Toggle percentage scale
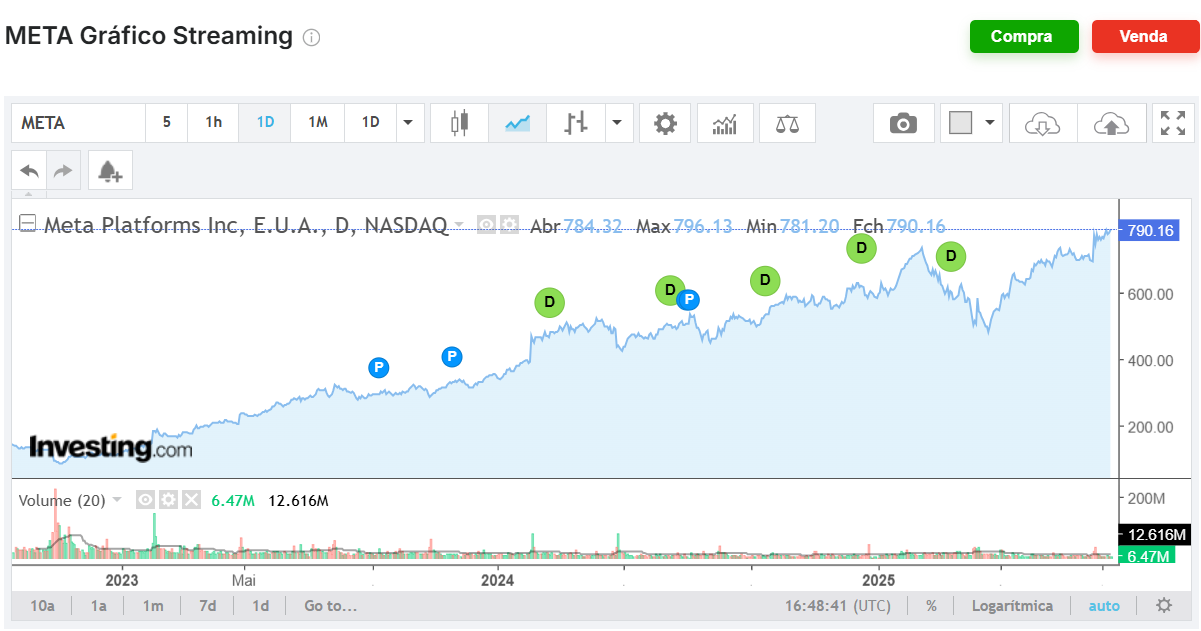1201x631 pixels. click(932, 606)
